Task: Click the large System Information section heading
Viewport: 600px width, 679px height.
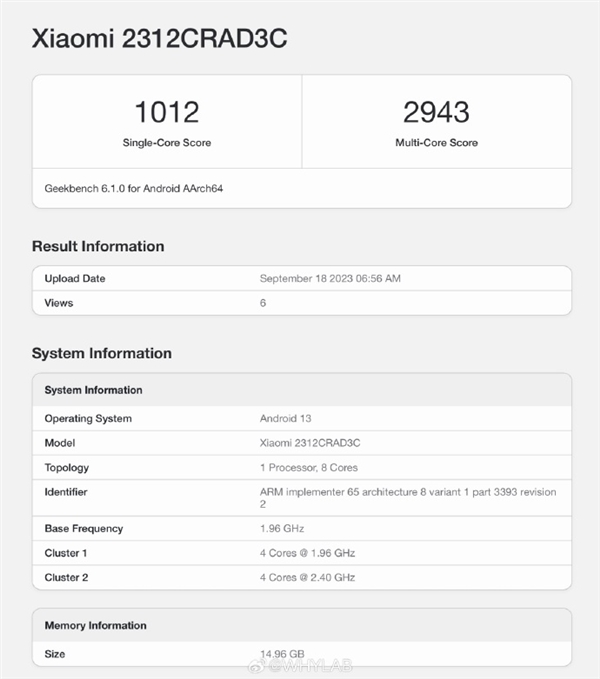Action: [x=102, y=353]
